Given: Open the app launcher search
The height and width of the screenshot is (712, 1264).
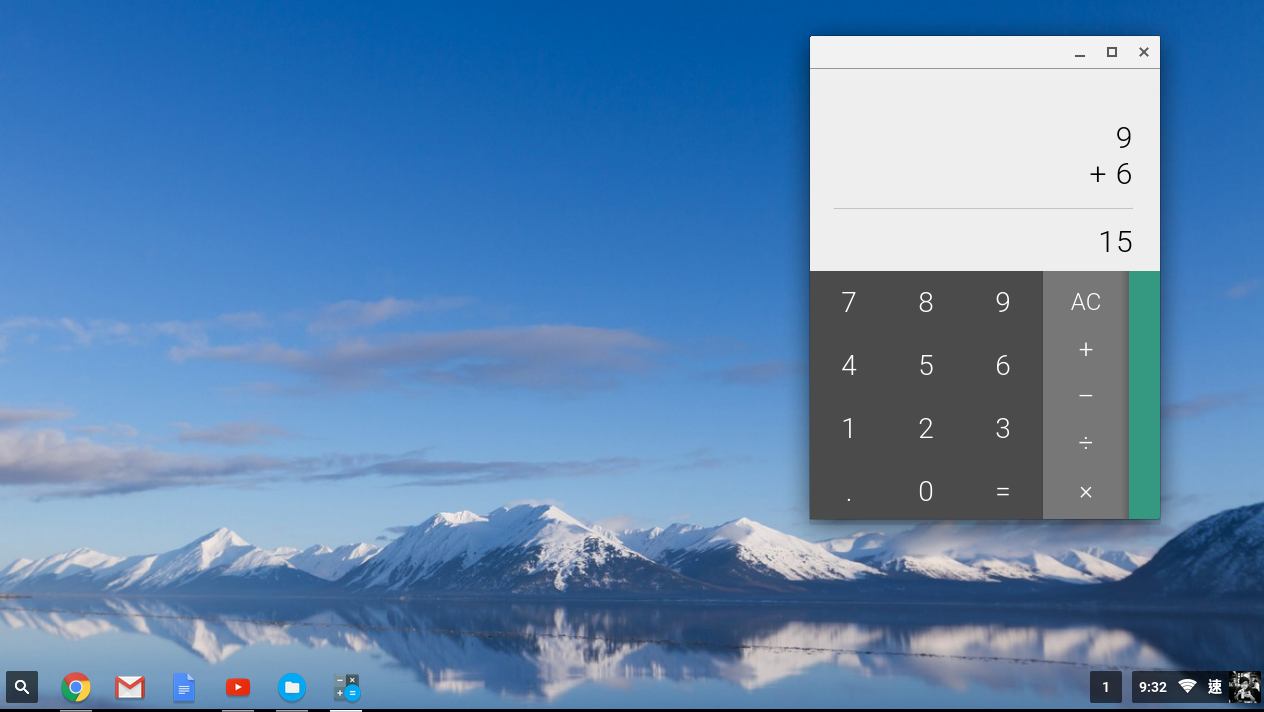Looking at the screenshot, I should 21,687.
